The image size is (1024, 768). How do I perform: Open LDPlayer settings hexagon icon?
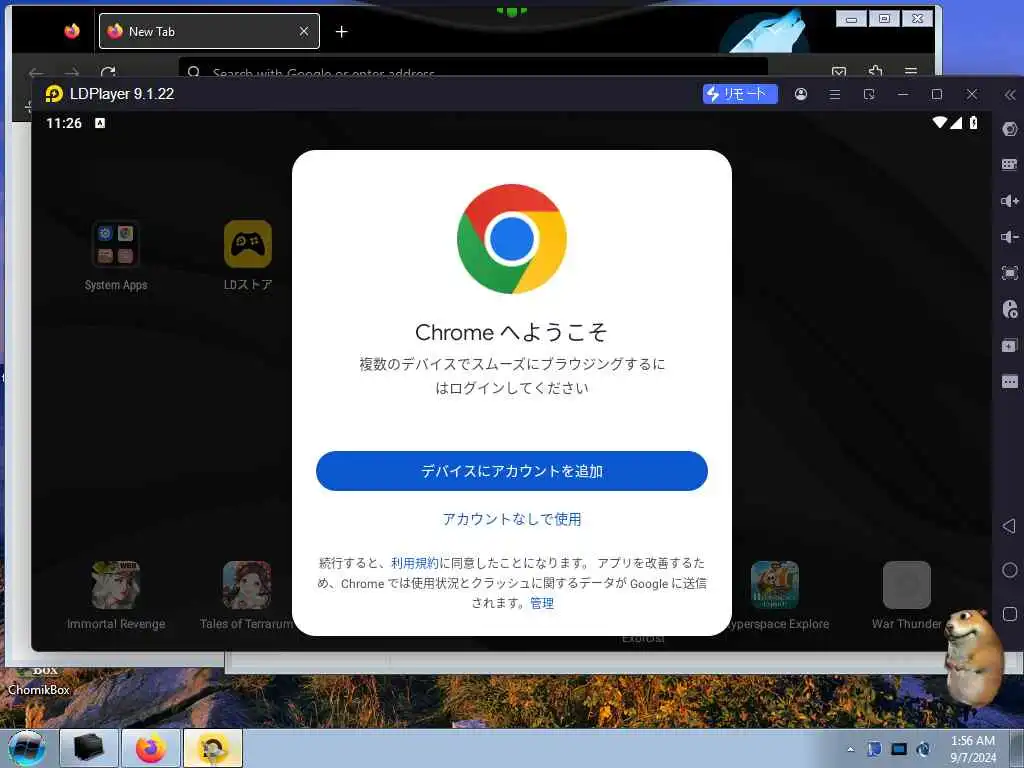pos(1010,129)
